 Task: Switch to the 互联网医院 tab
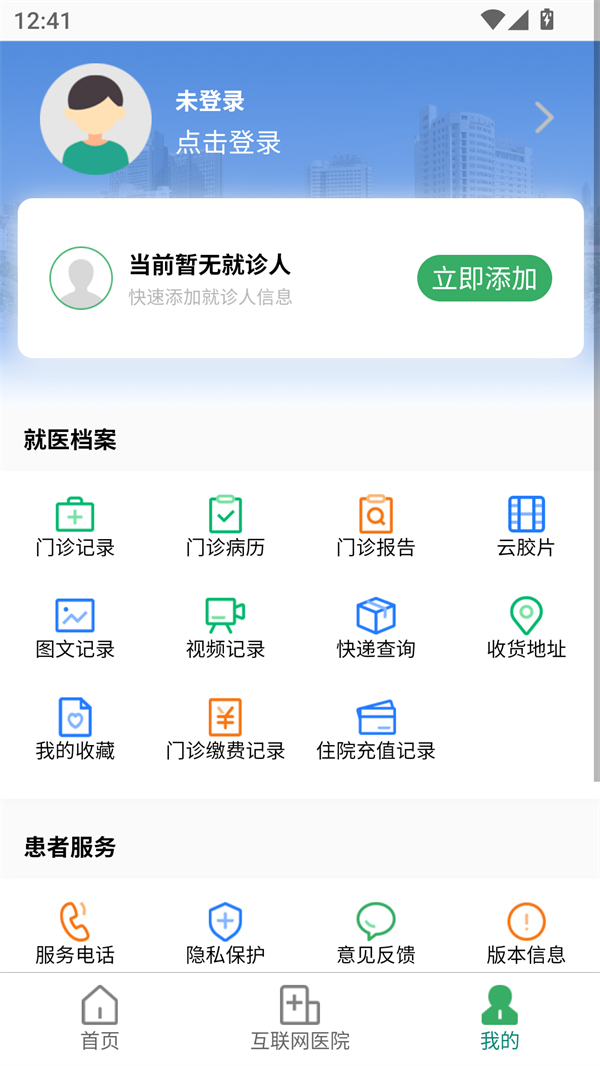[300, 1018]
